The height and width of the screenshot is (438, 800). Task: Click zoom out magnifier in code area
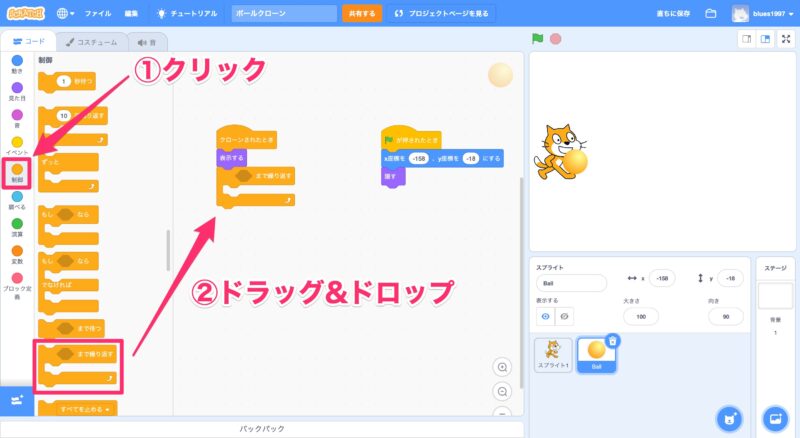(x=502, y=391)
